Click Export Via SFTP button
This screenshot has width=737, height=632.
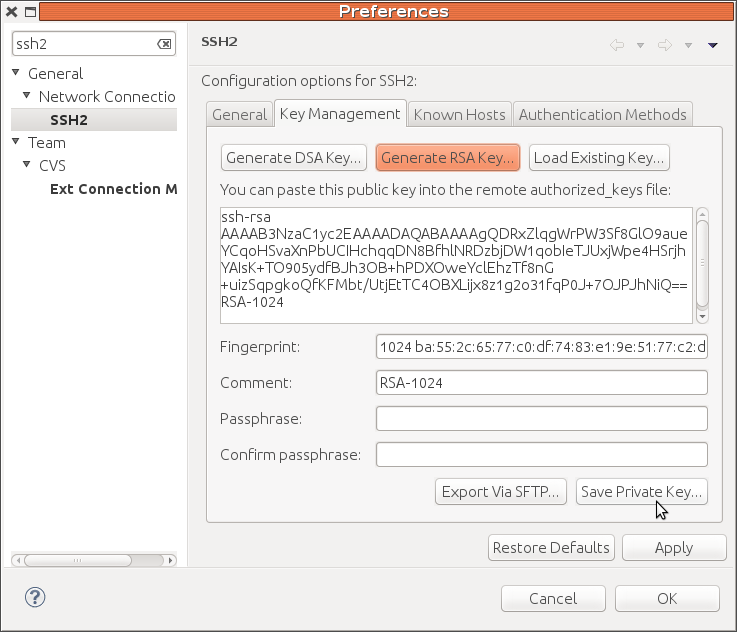click(501, 492)
